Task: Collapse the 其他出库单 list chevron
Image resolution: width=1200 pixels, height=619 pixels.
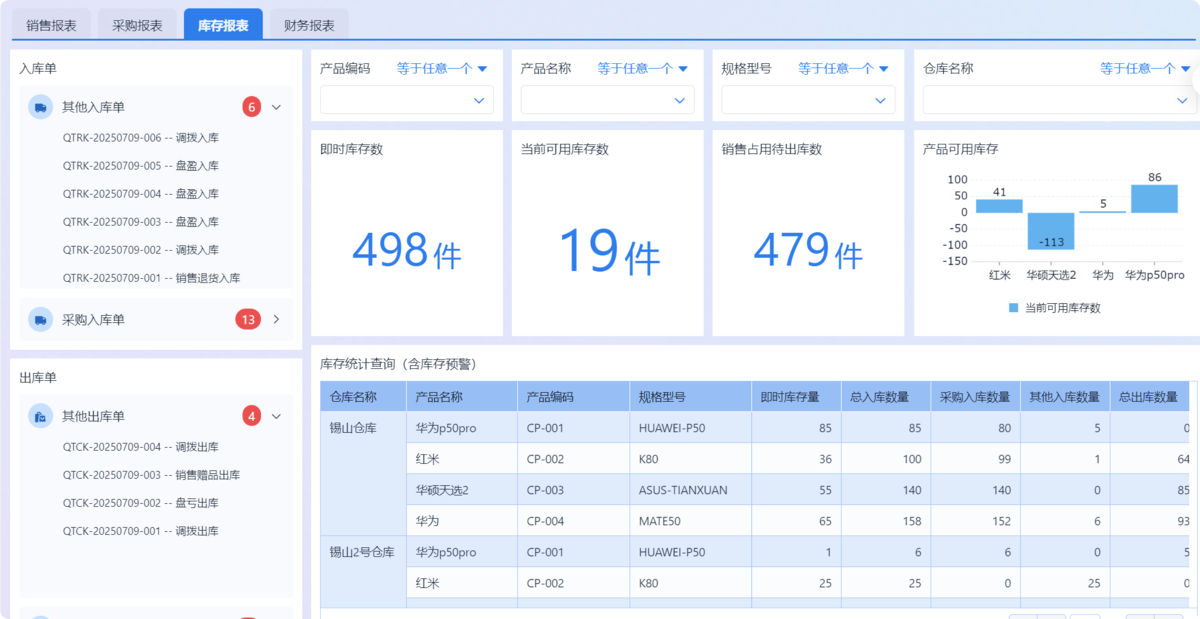Action: (277, 416)
